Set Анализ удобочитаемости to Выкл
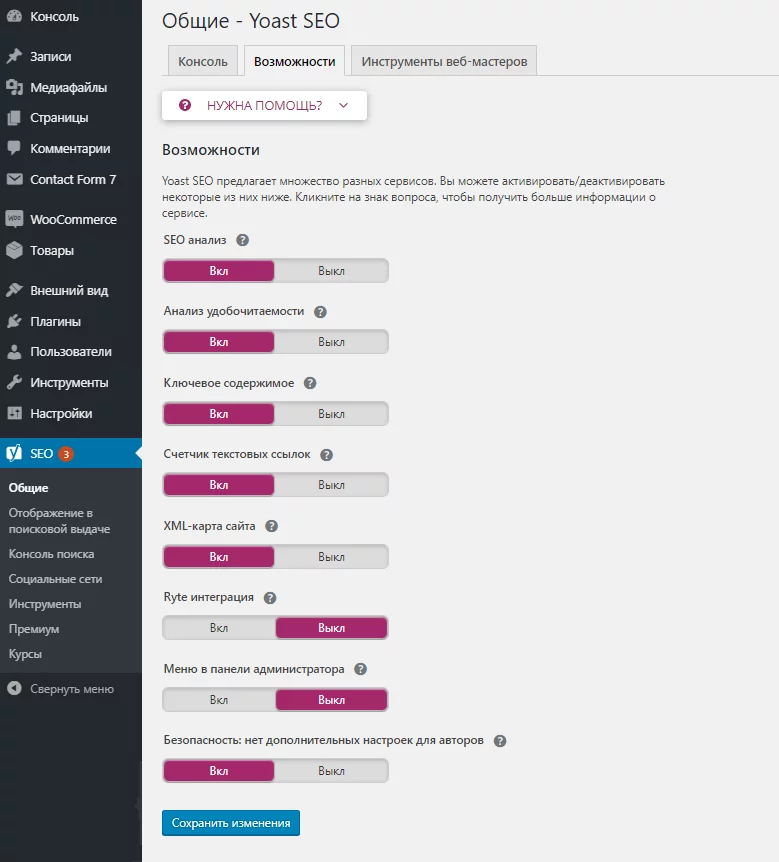779x862 pixels. click(x=331, y=342)
